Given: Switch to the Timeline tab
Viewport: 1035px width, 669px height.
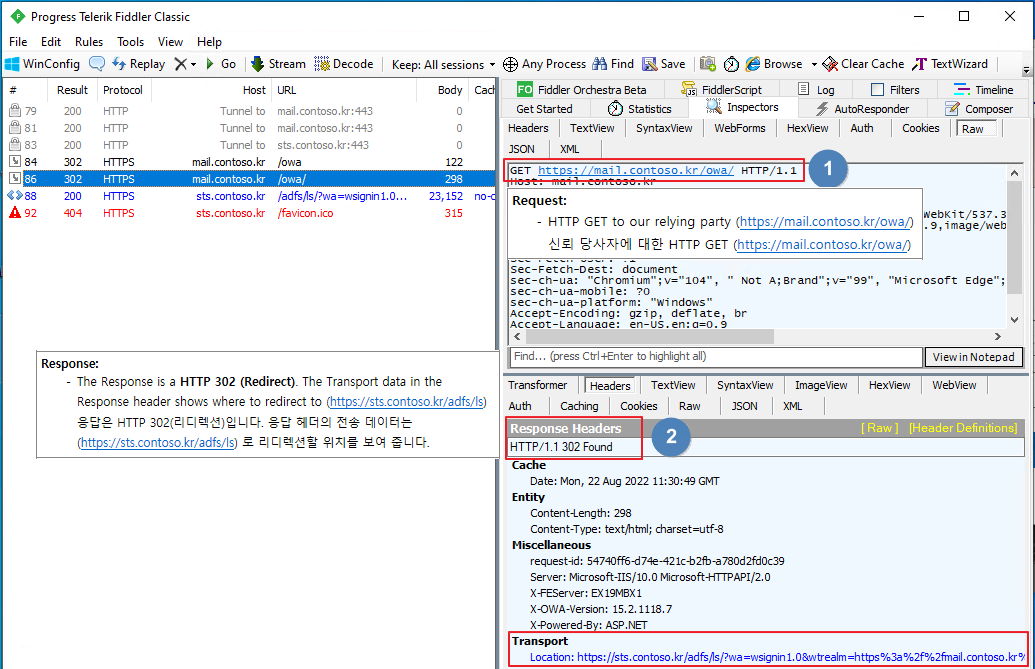Looking at the screenshot, I should tap(984, 90).
